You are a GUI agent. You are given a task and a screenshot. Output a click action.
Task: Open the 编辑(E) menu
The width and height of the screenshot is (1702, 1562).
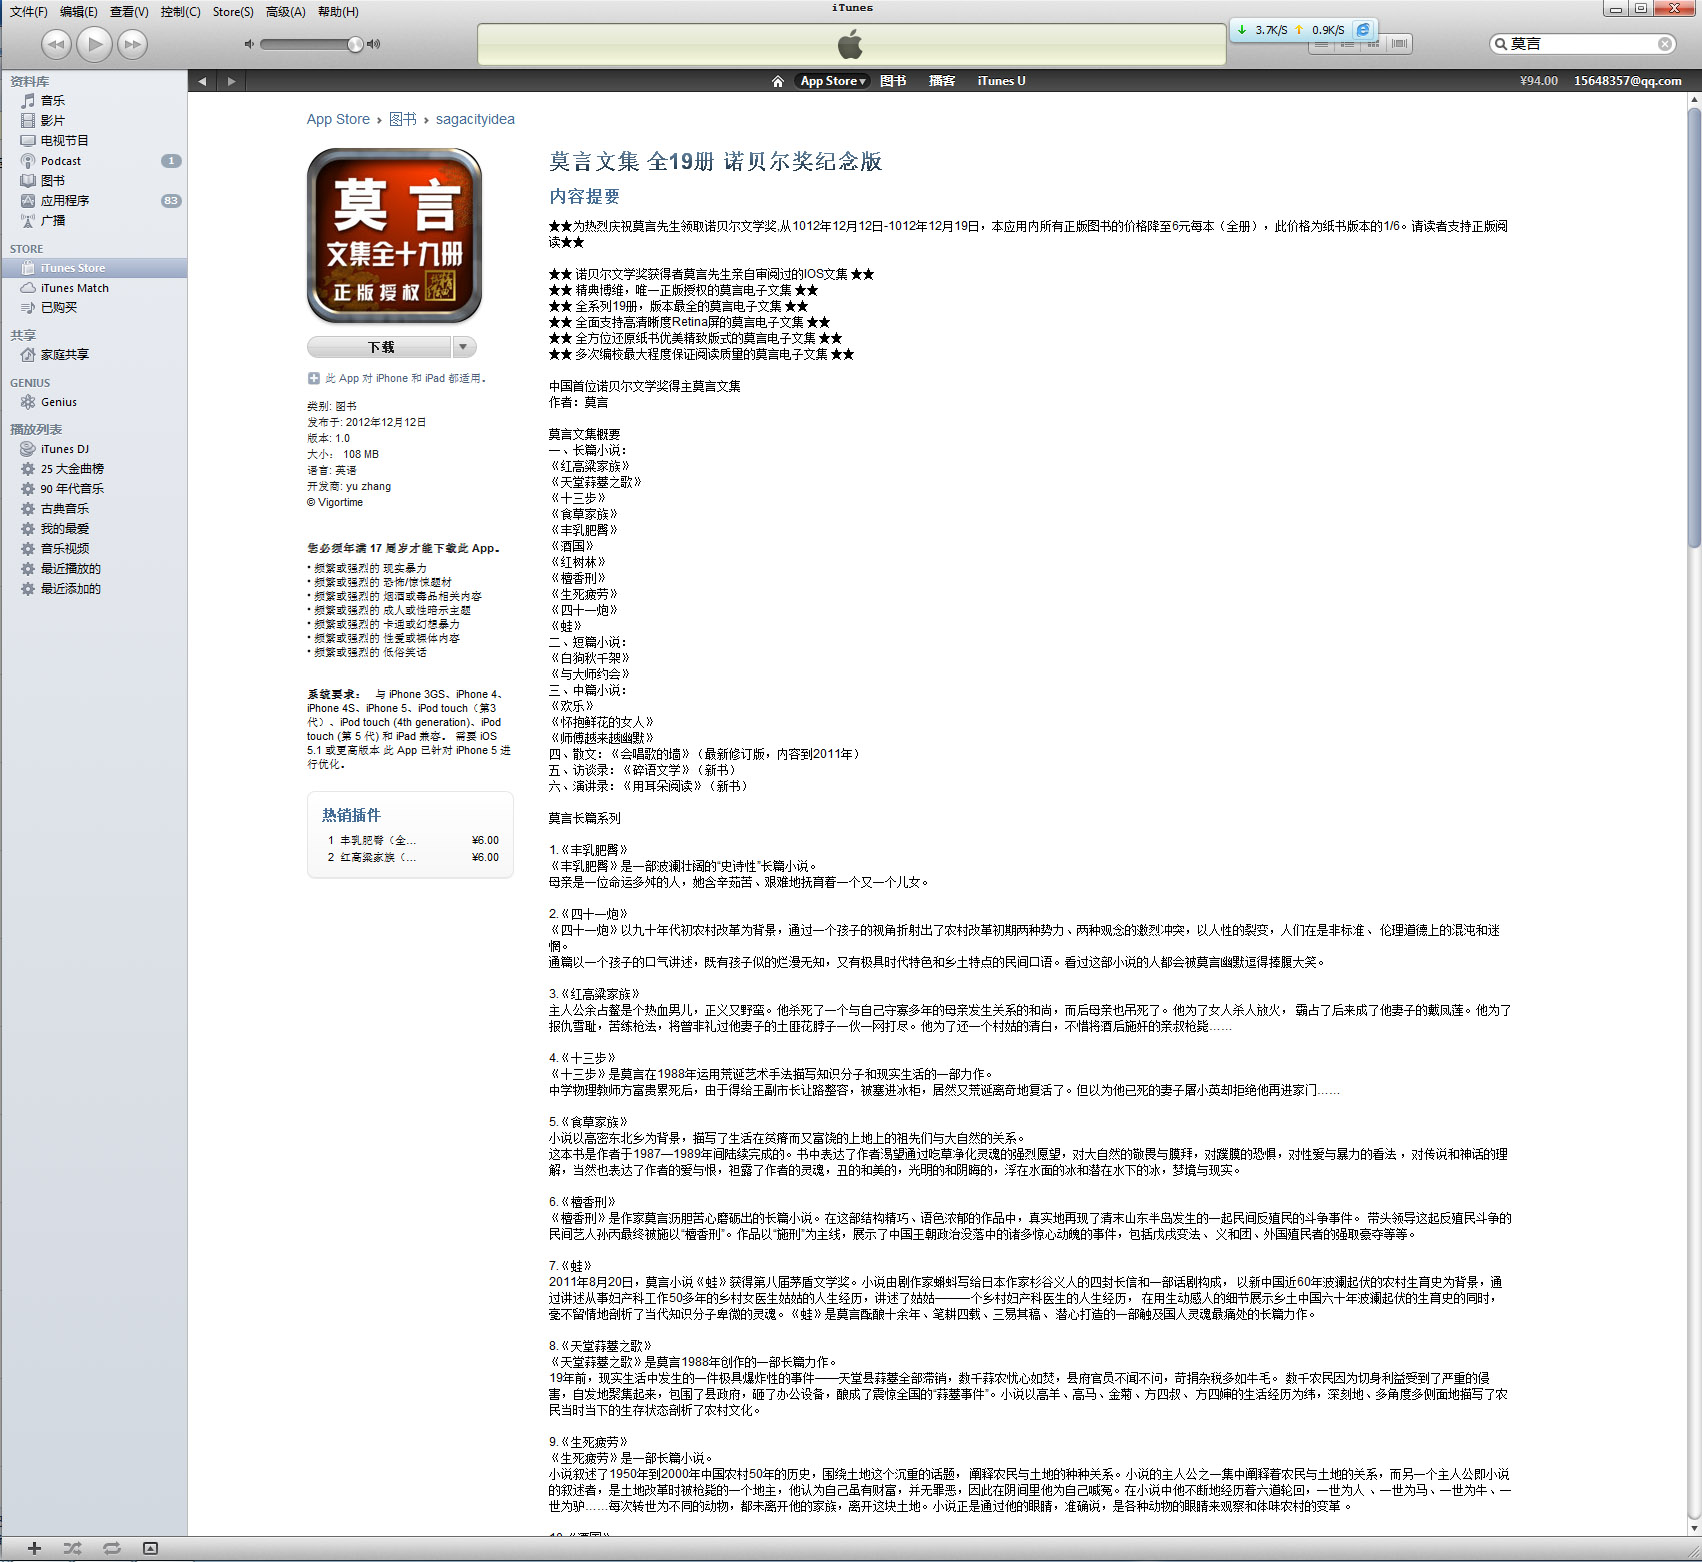pos(79,12)
